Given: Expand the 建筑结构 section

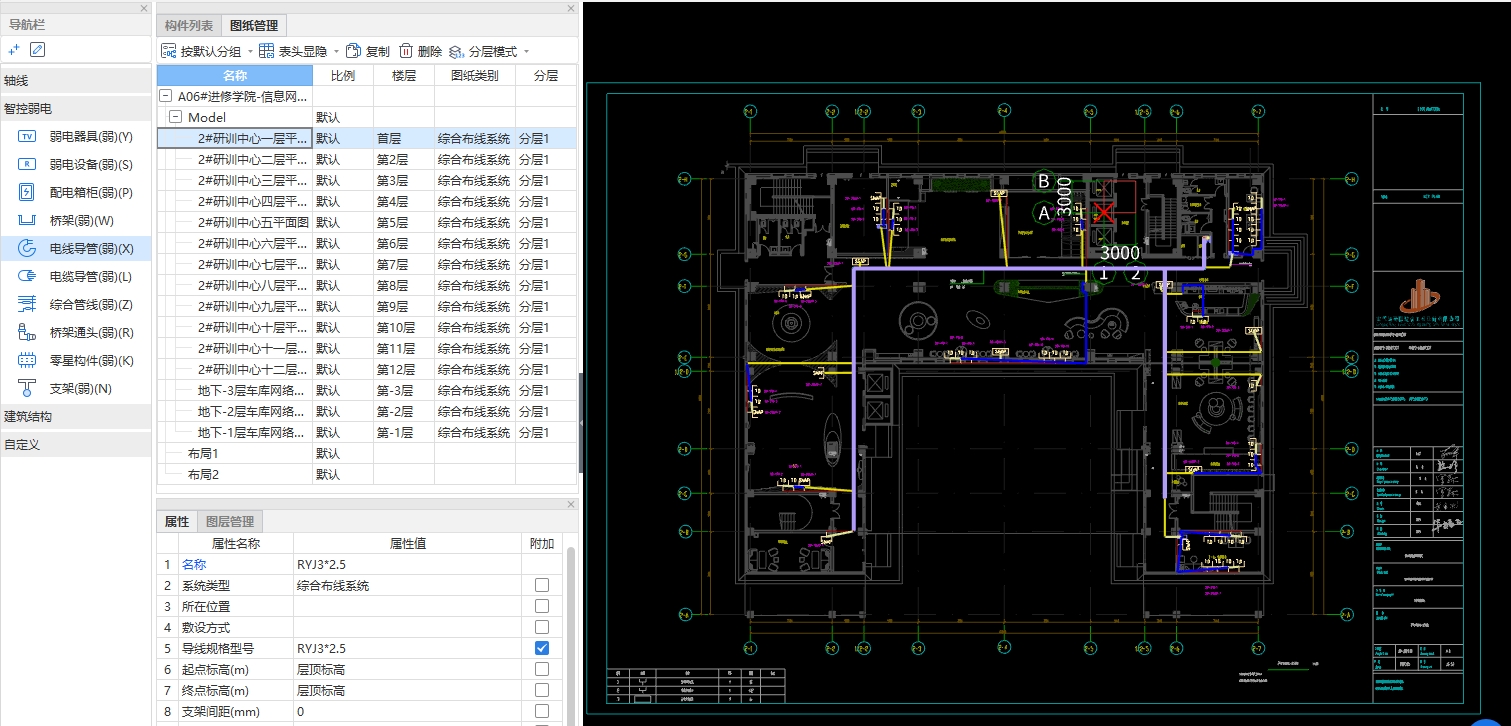Looking at the screenshot, I should click(76, 416).
